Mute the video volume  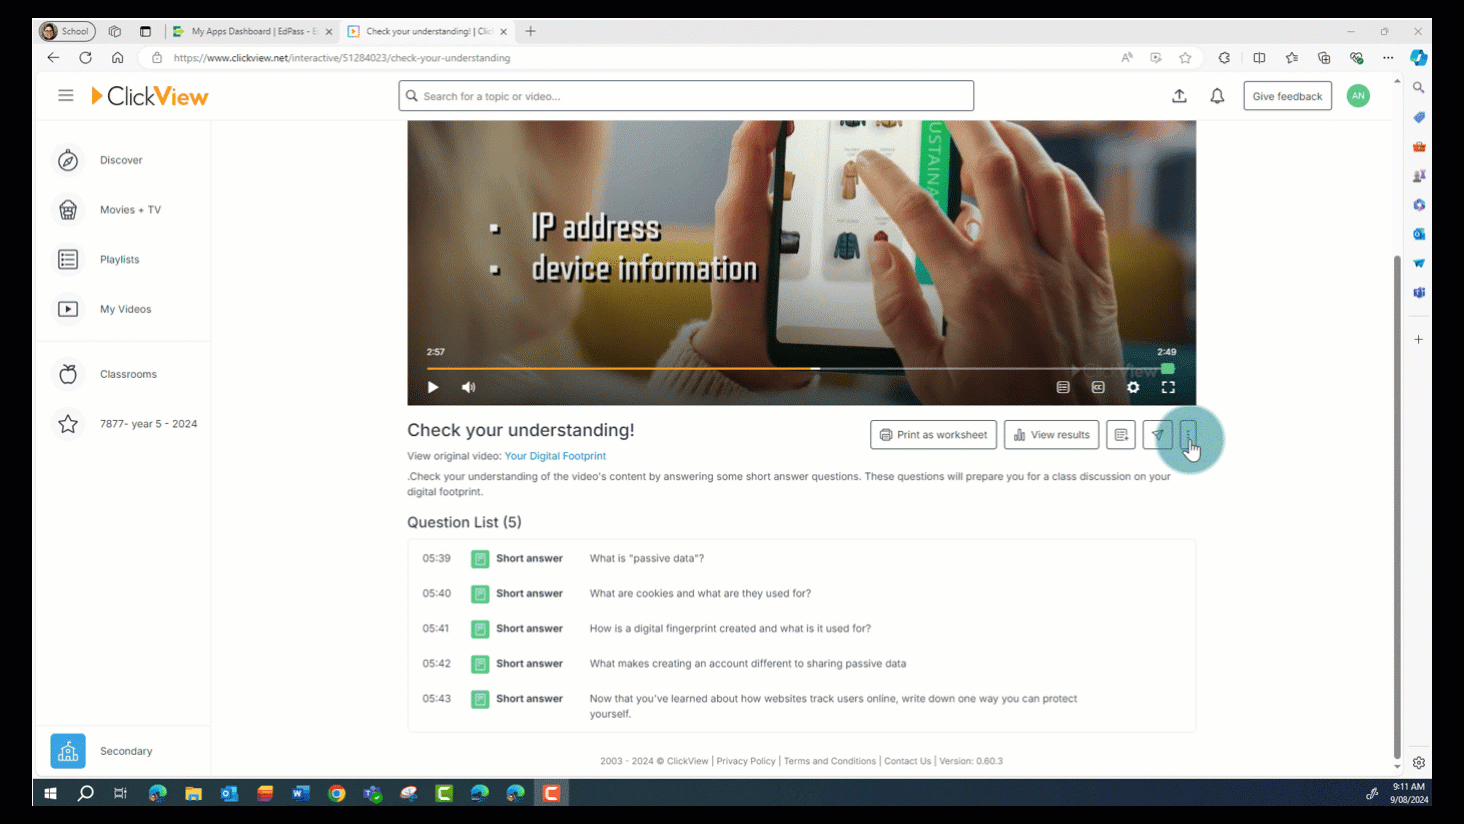(468, 387)
